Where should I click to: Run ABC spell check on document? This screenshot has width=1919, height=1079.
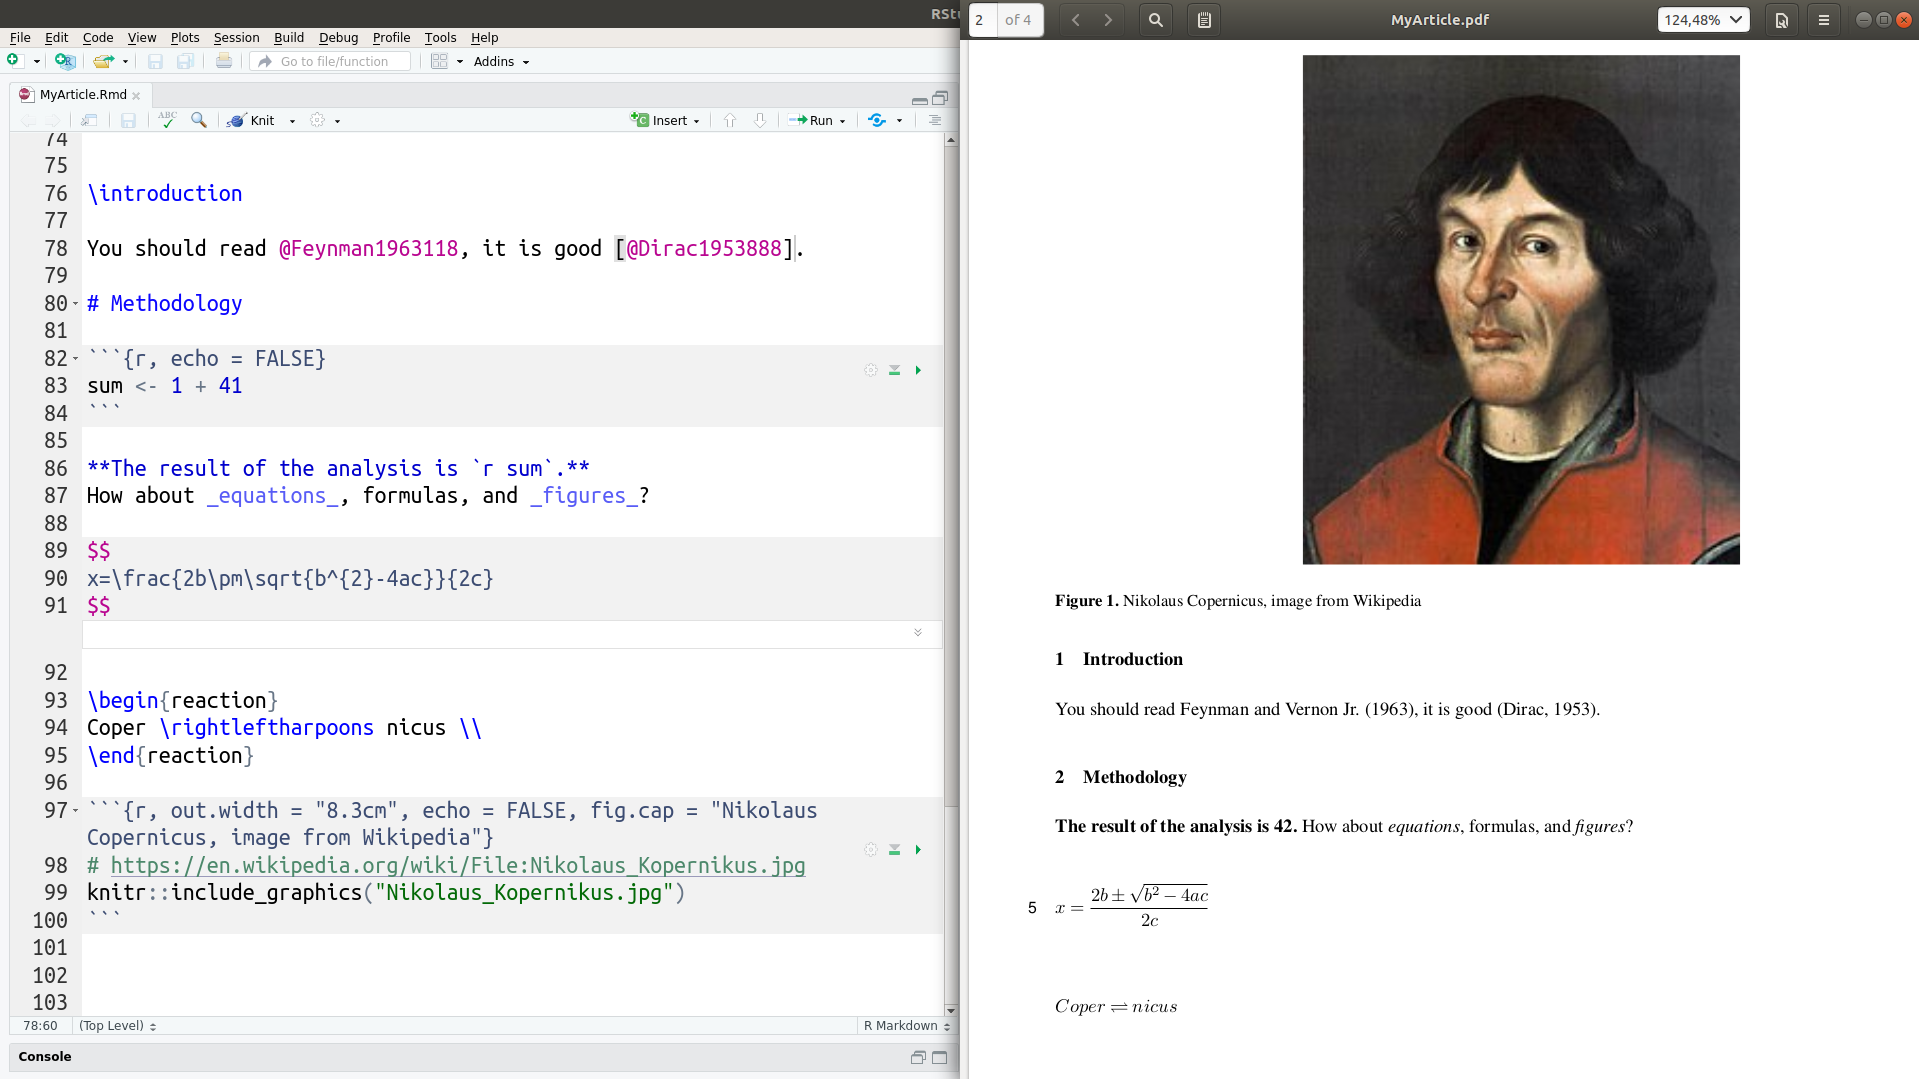click(167, 119)
